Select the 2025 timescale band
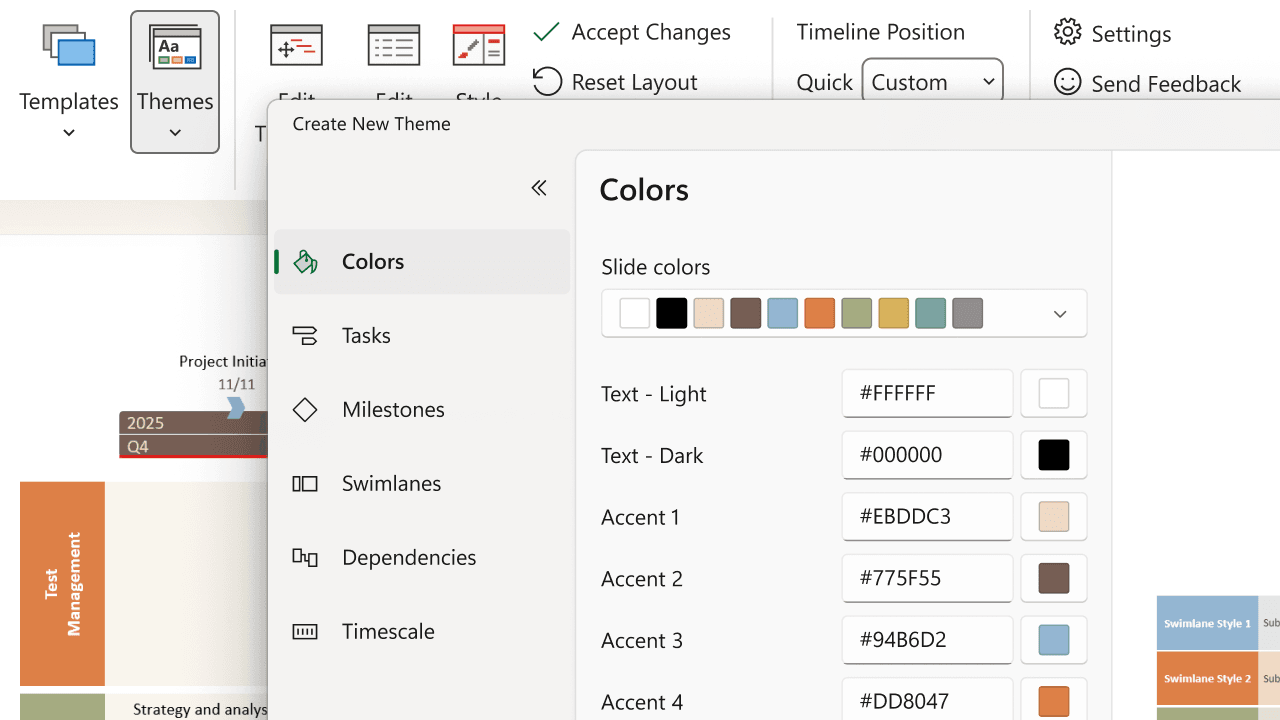 [x=193, y=423]
